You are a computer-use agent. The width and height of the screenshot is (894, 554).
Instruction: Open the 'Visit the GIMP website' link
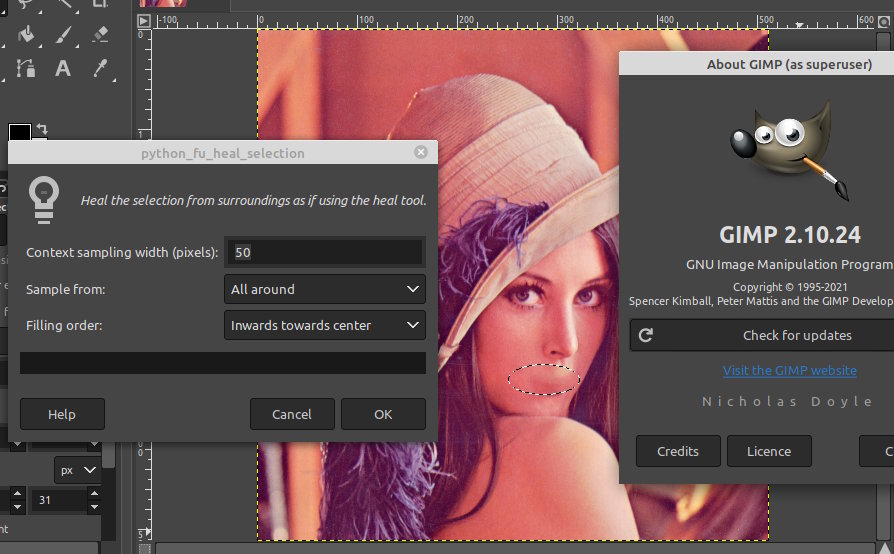point(789,370)
